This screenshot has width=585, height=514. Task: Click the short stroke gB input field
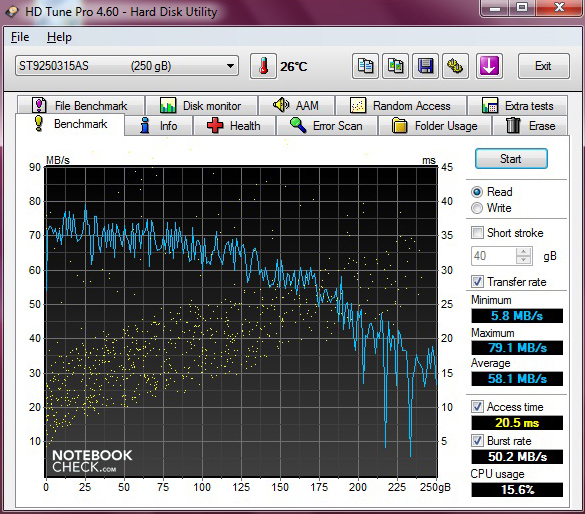pyautogui.click(x=494, y=256)
